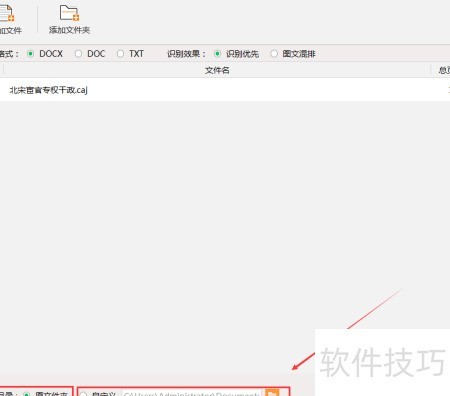Select TXT output format
Viewport: 450px width, 396px height.
tap(120, 54)
